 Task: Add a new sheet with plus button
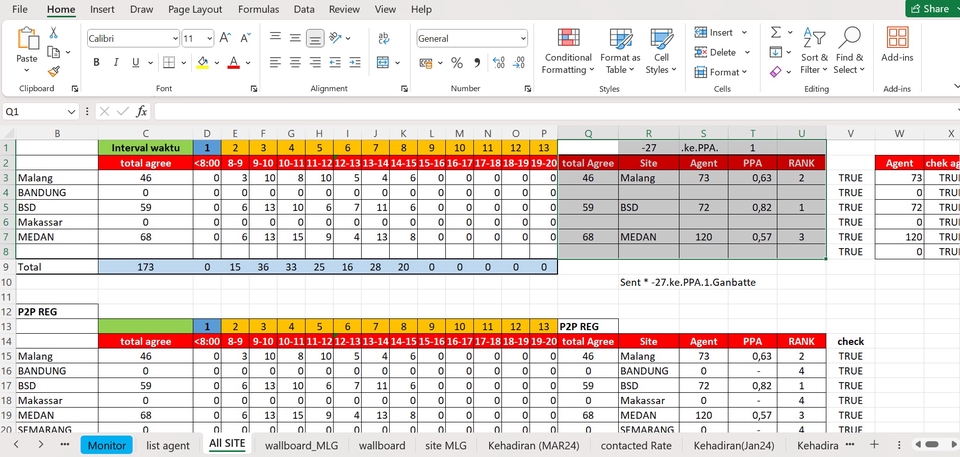874,445
